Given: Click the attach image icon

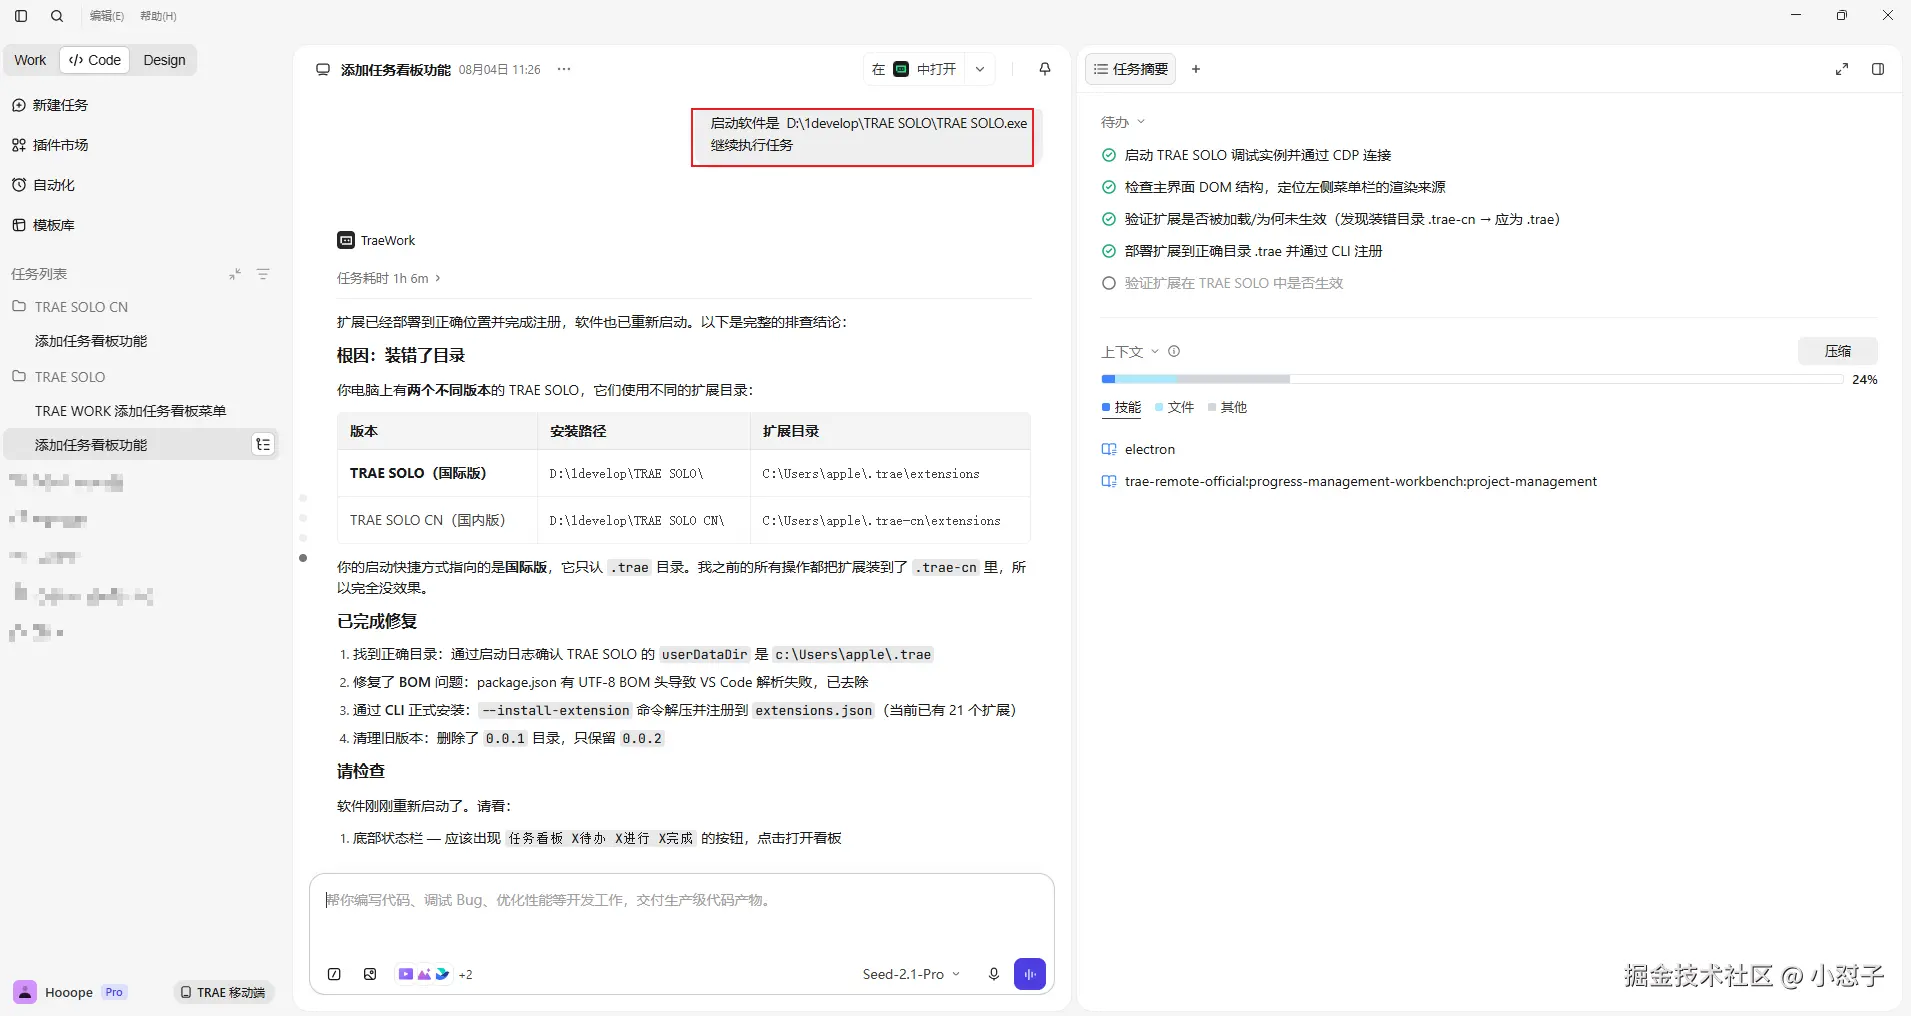Looking at the screenshot, I should [x=370, y=974].
